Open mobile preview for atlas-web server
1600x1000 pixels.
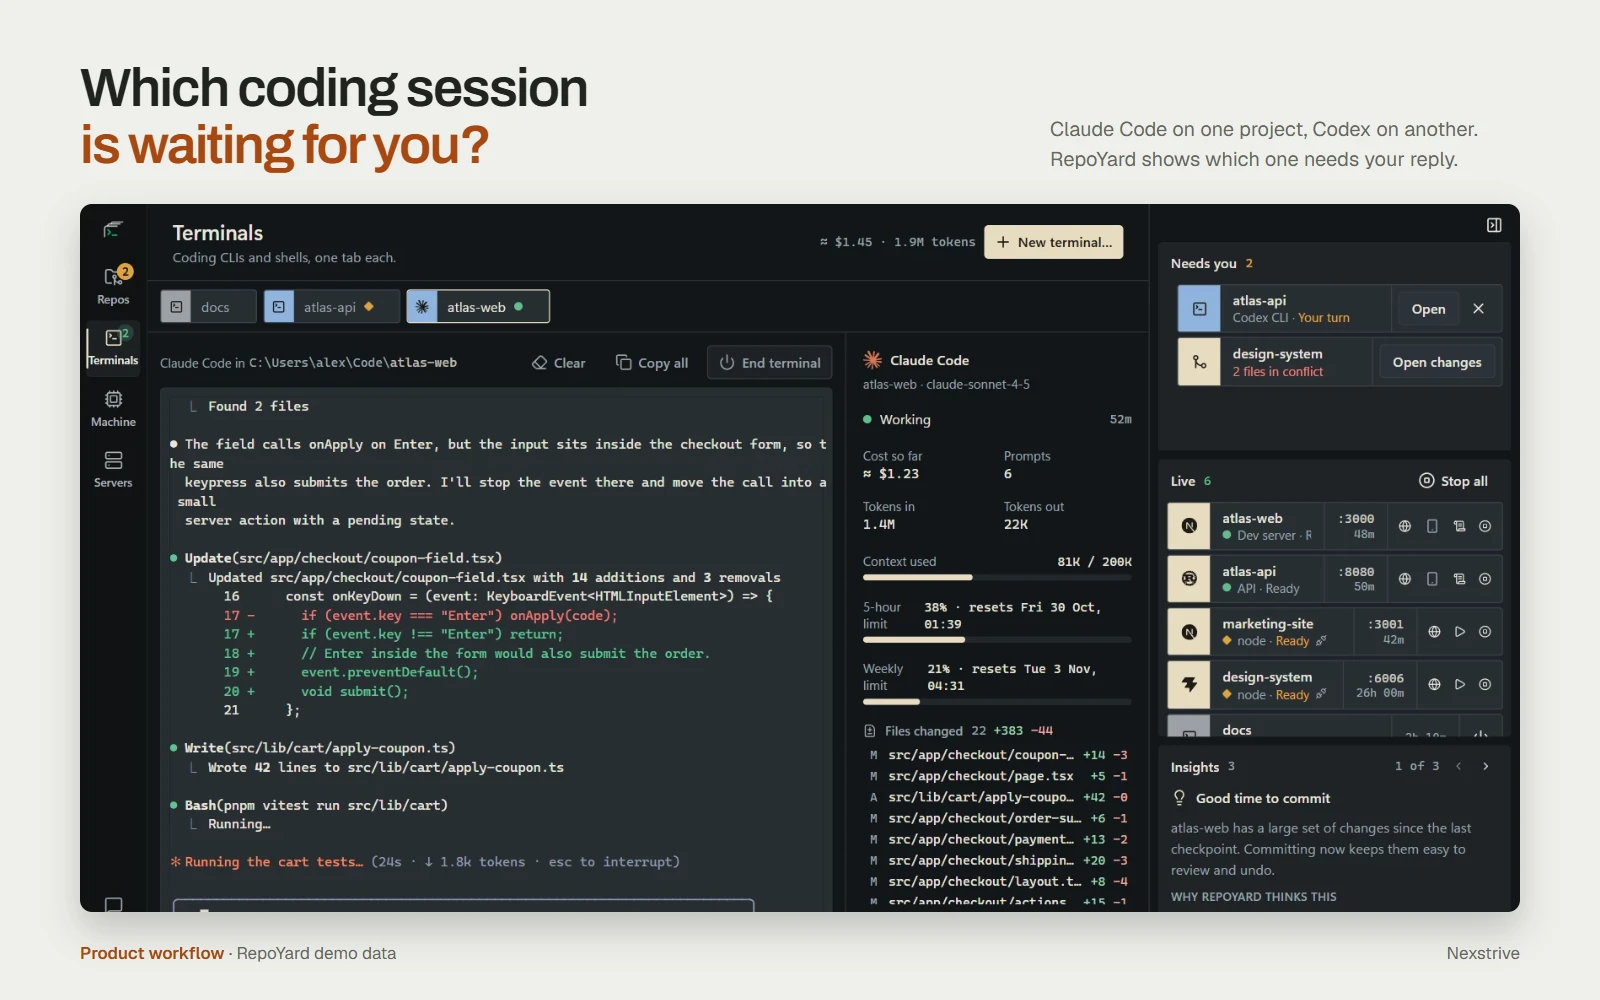[x=1432, y=526]
